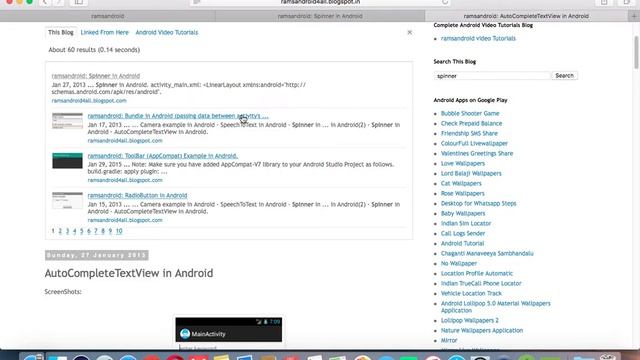Screen dimensions: 640x360
Task: Open Nature Wallpapers Application link
Action: pos(482,331)
